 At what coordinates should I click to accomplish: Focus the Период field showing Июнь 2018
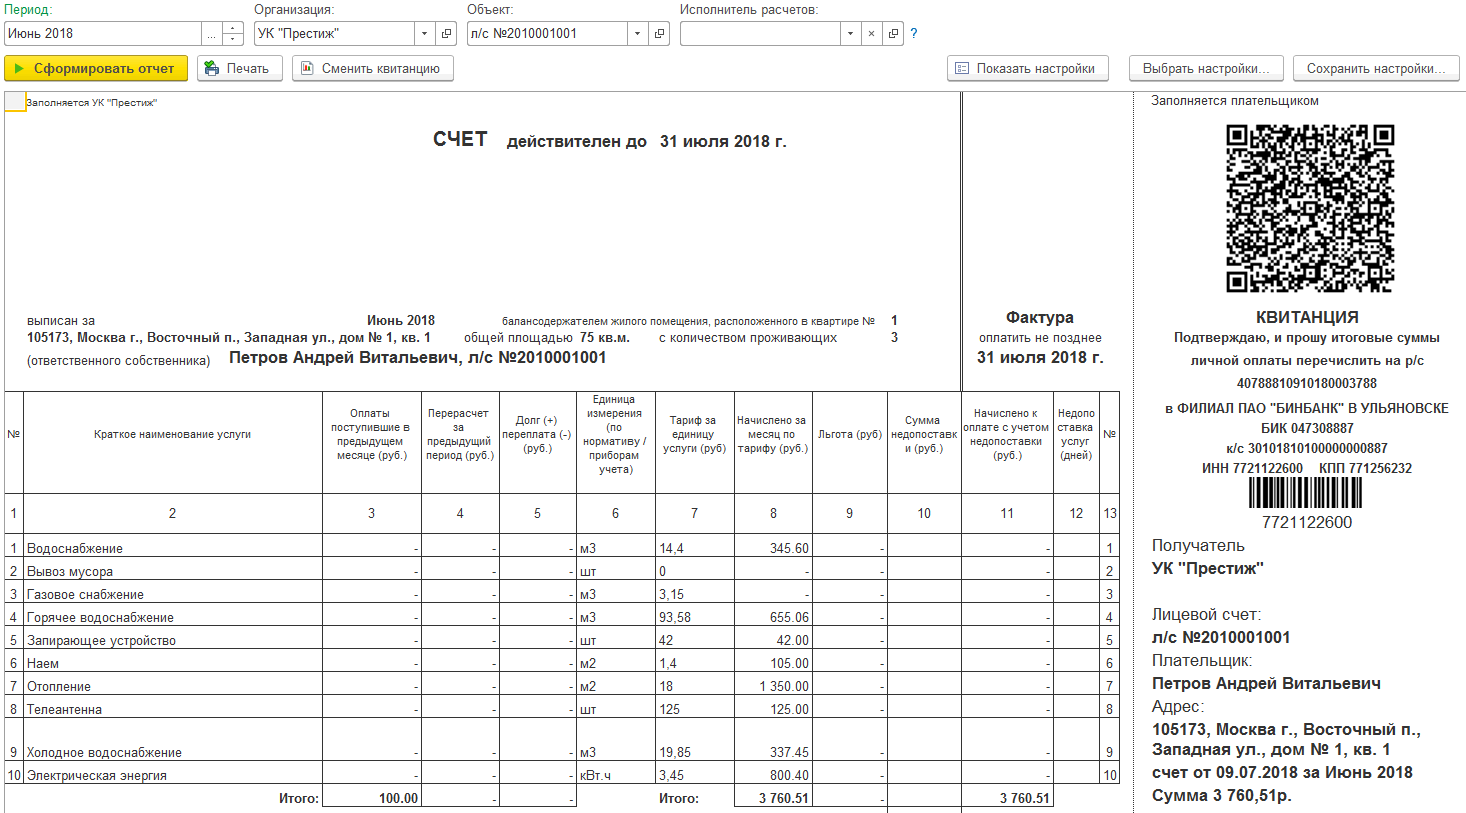[103, 34]
